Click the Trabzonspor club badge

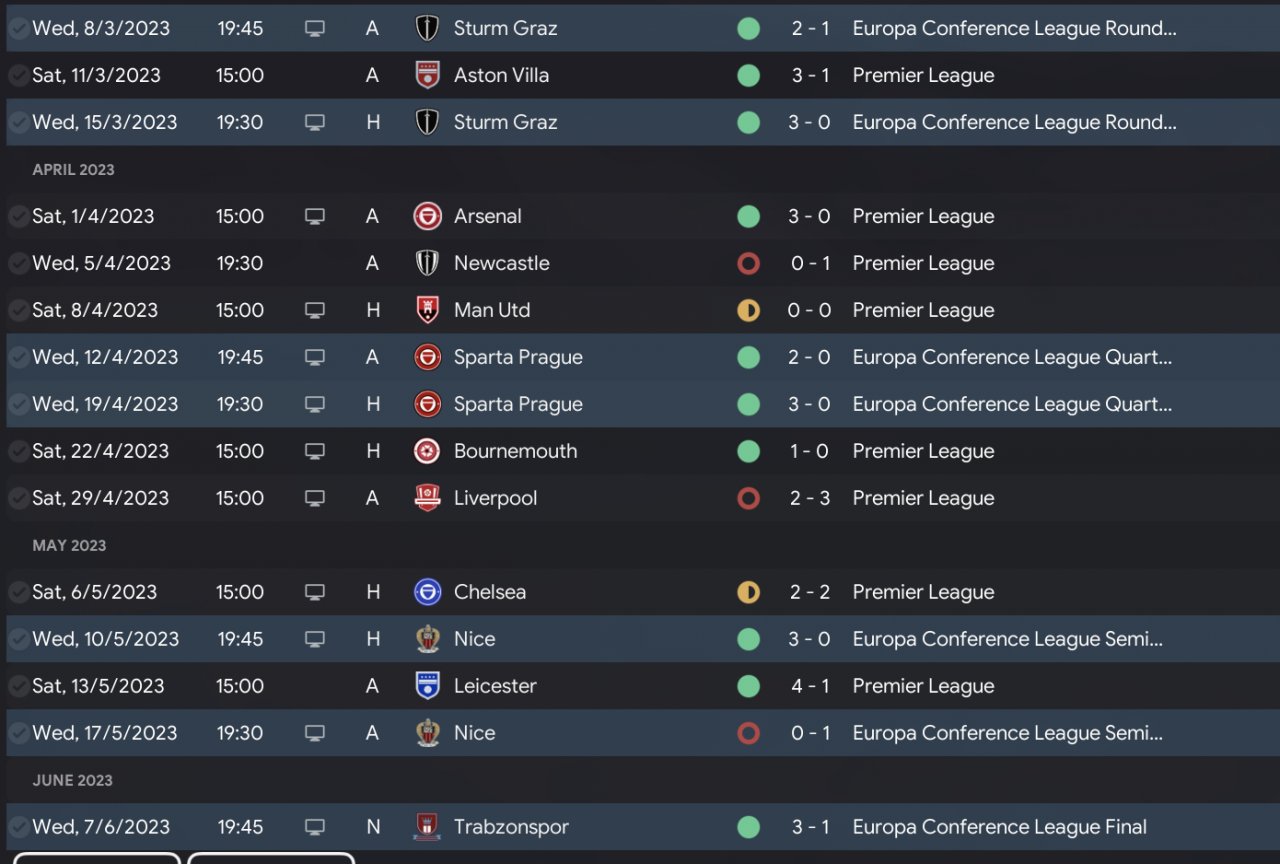click(x=427, y=827)
